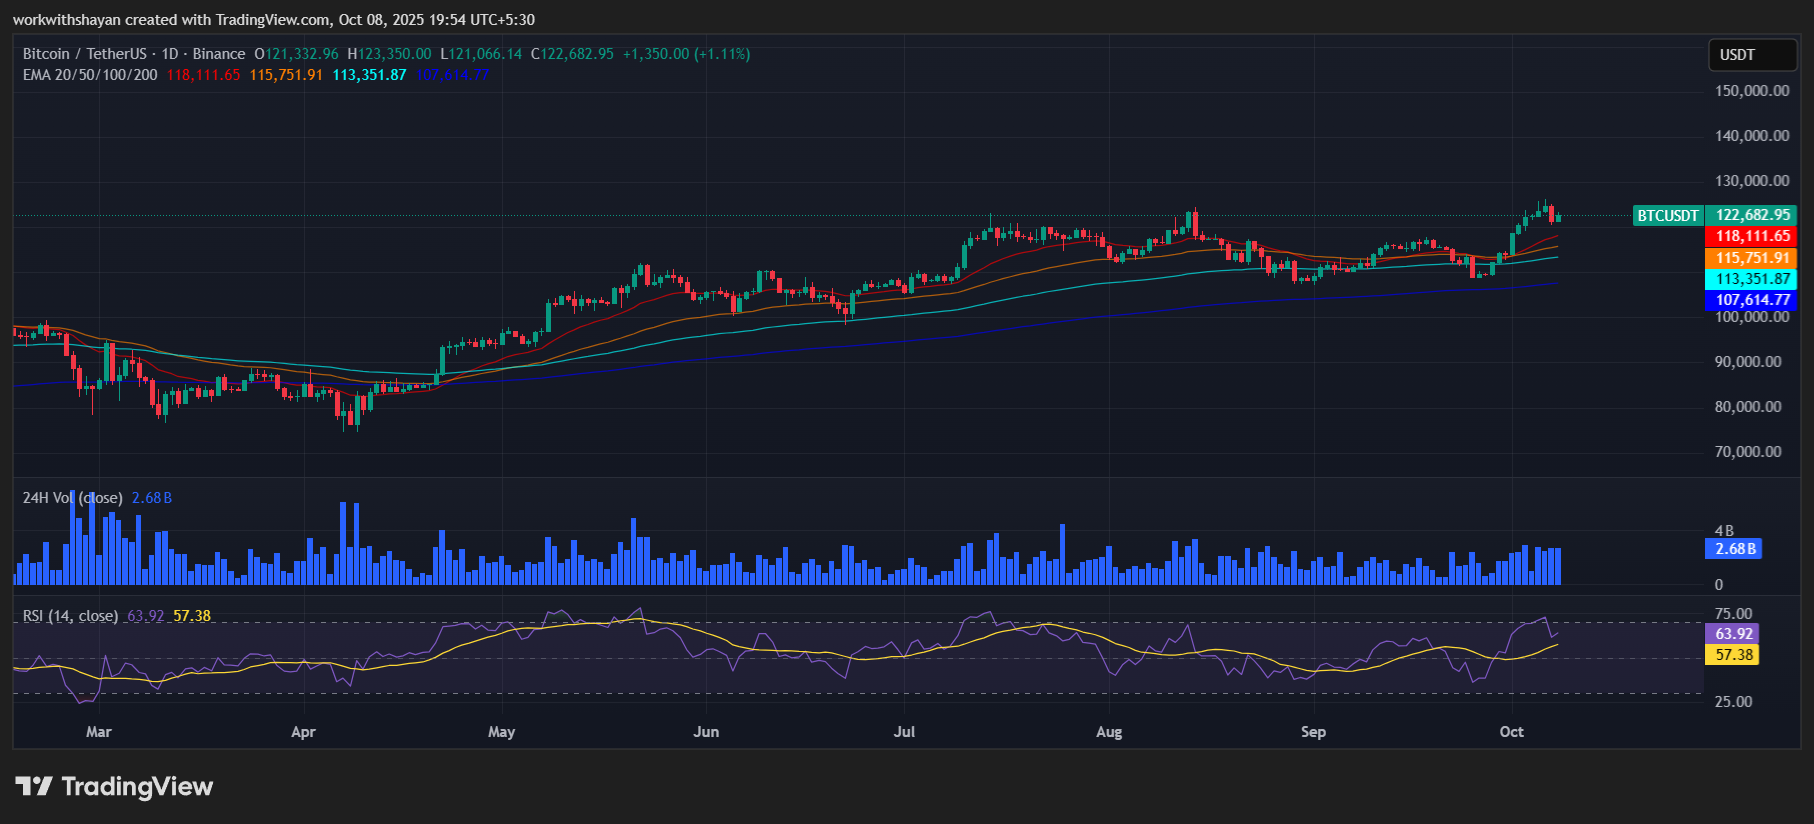
Task: Select the 24H Vol (close) indicator legend
Action: (x=72, y=498)
